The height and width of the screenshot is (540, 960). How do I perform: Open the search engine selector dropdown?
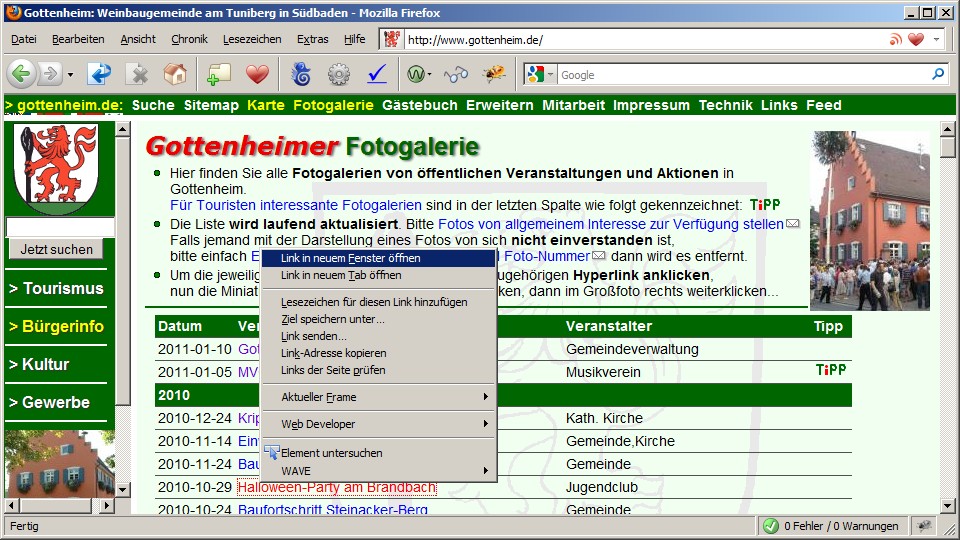tap(540, 74)
